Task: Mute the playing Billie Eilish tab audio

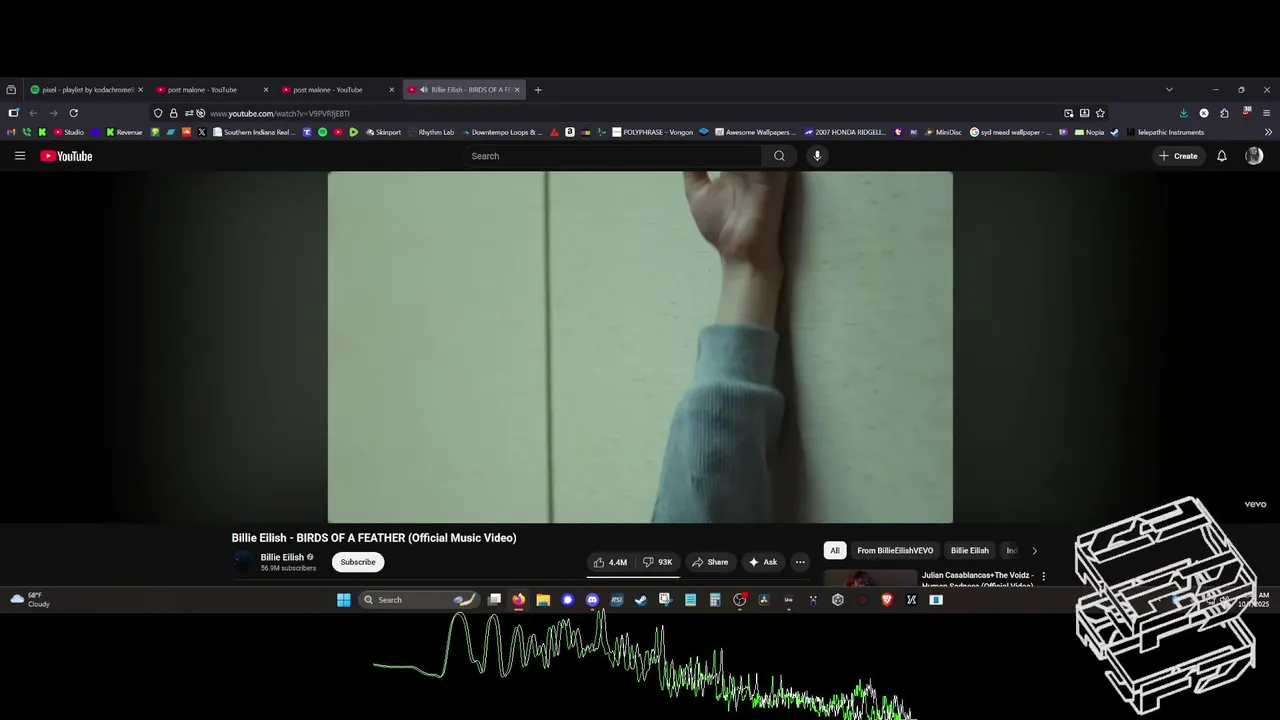Action: pyautogui.click(x=424, y=90)
